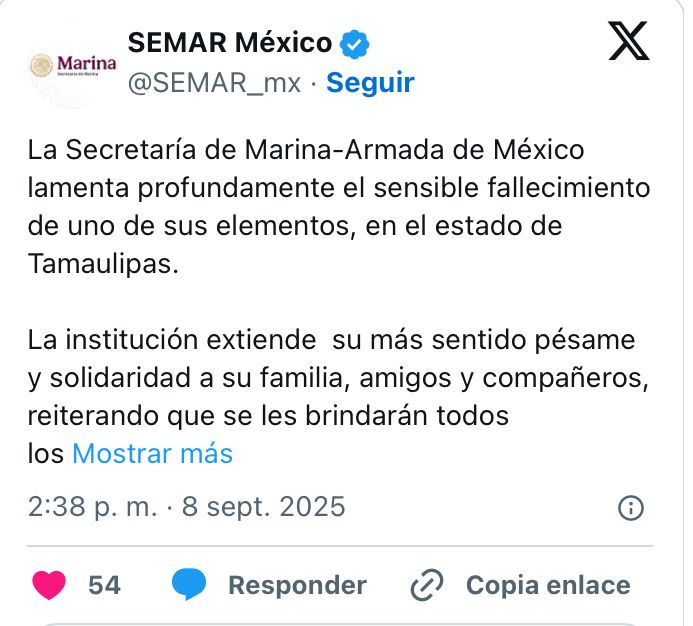This screenshot has height=626, width=693.
Task: Click the Marina profile avatar logo
Action: 72,64
